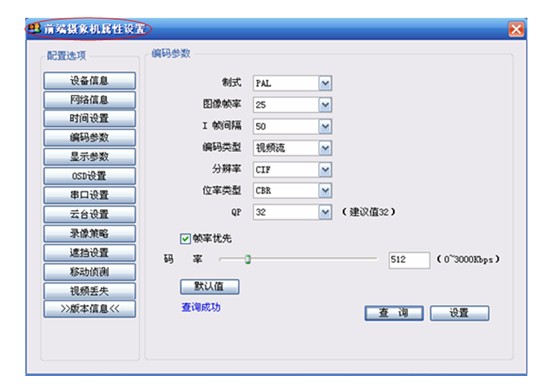
Task: Click the 视频丢失 button
Action: point(90,291)
